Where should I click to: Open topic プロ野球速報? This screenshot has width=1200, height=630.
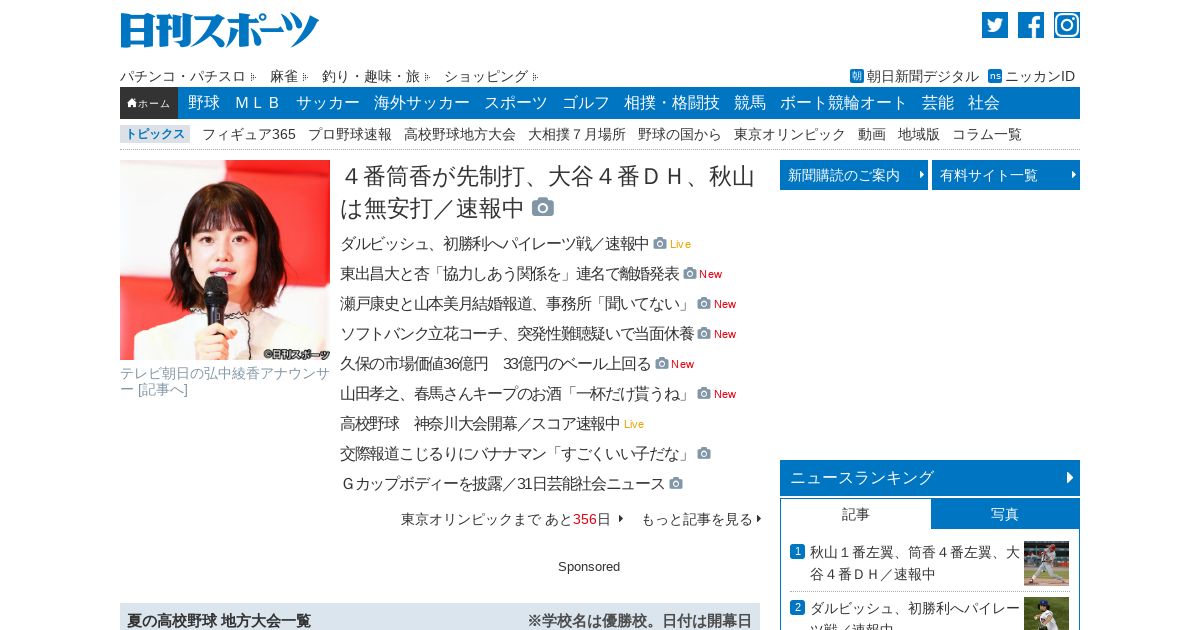point(350,134)
